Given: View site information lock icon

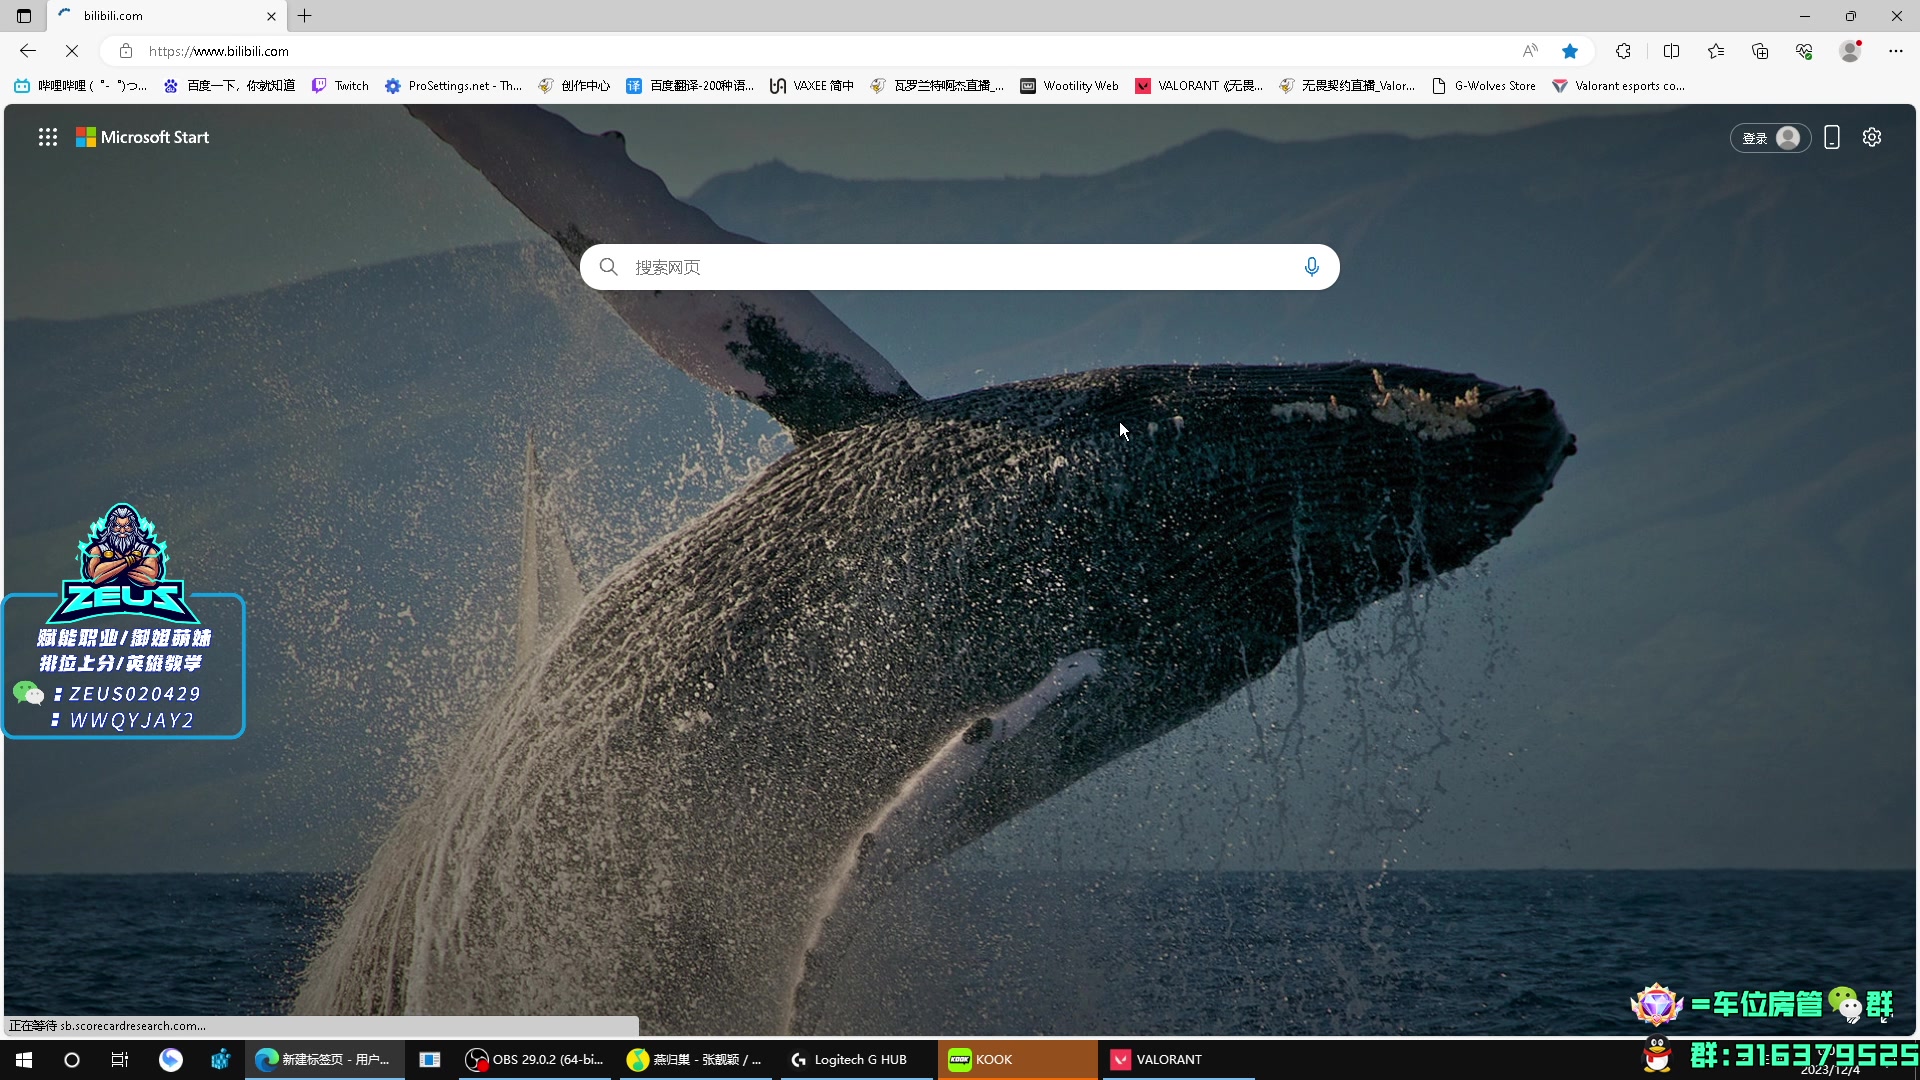Looking at the screenshot, I should (126, 51).
